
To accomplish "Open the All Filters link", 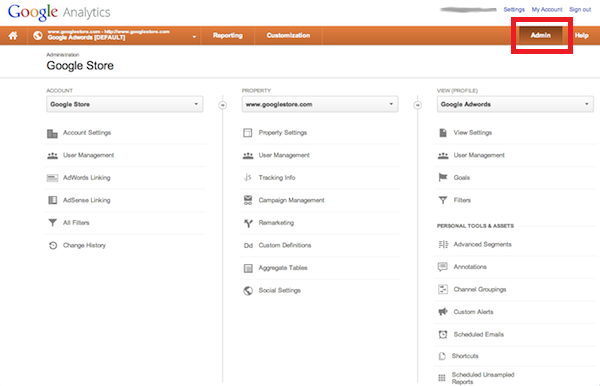I will [x=76, y=223].
